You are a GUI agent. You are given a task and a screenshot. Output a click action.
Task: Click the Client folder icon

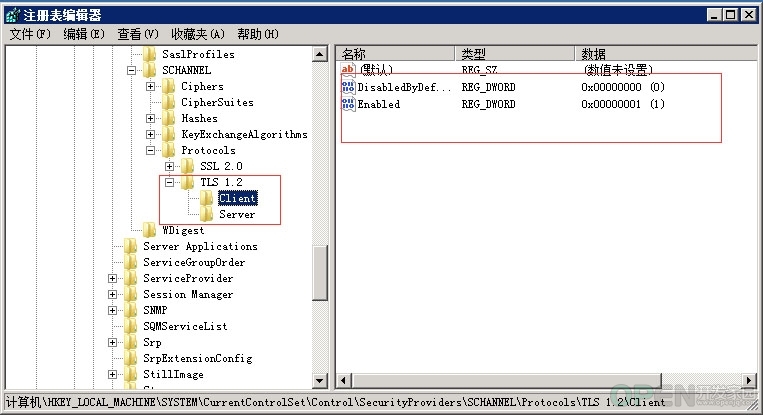tap(207, 198)
